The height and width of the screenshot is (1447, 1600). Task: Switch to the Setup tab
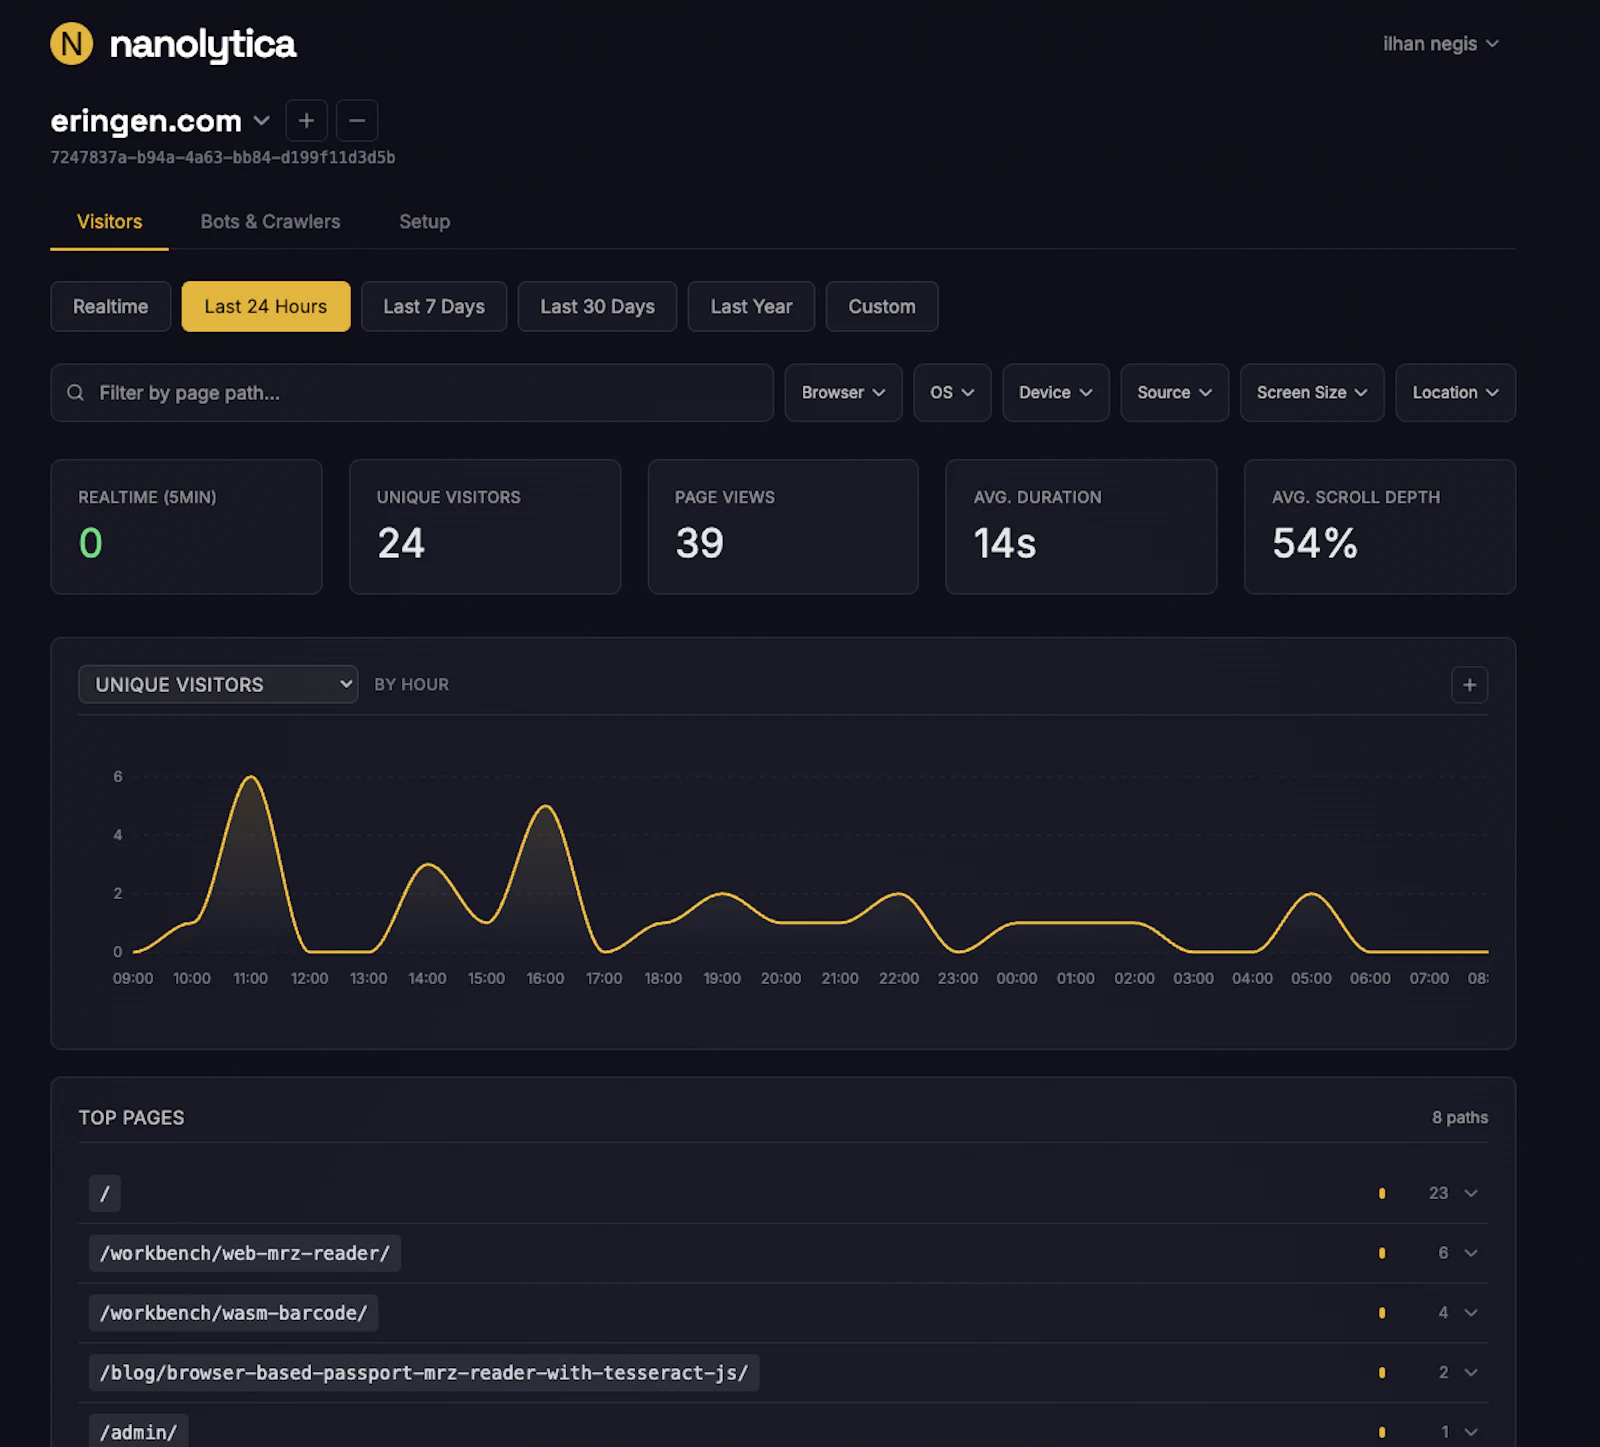[424, 221]
